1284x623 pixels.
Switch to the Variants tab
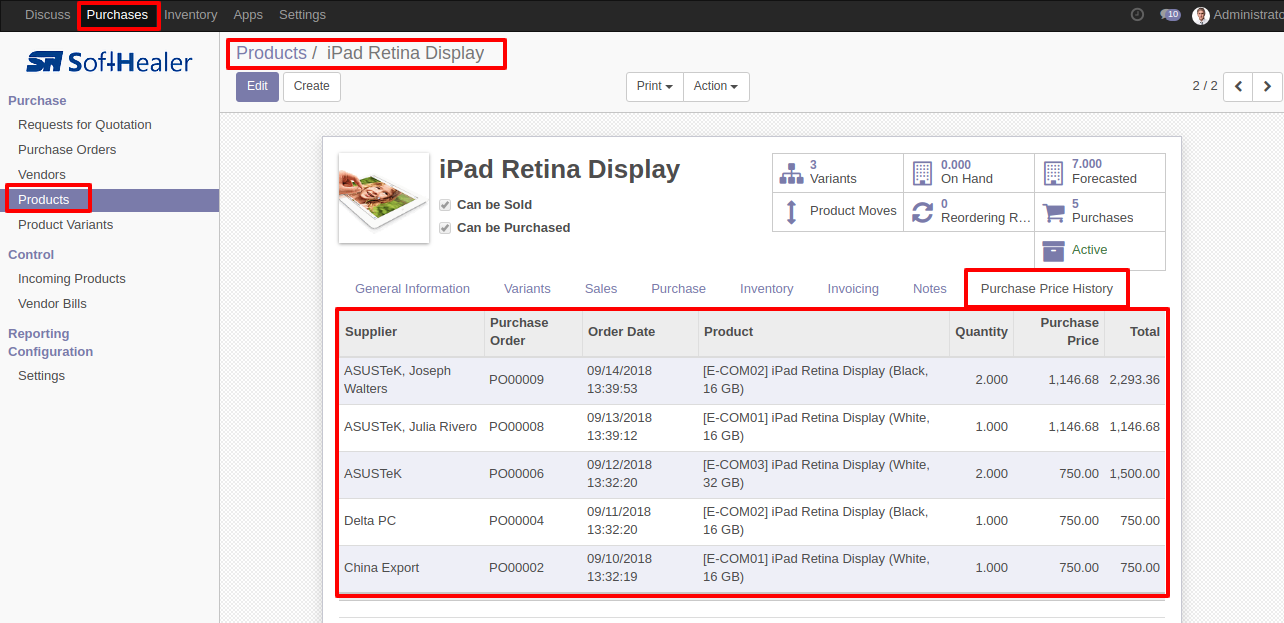pyautogui.click(x=527, y=289)
